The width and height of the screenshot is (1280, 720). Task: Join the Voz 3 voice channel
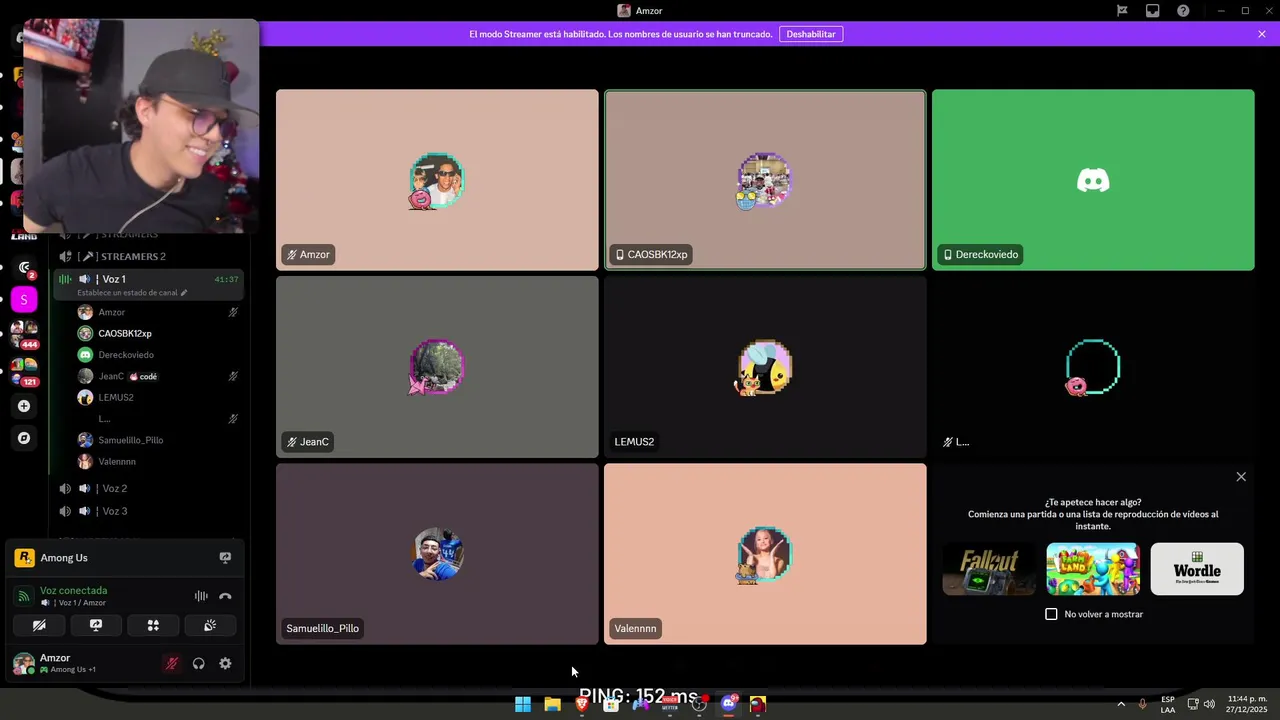click(x=148, y=511)
